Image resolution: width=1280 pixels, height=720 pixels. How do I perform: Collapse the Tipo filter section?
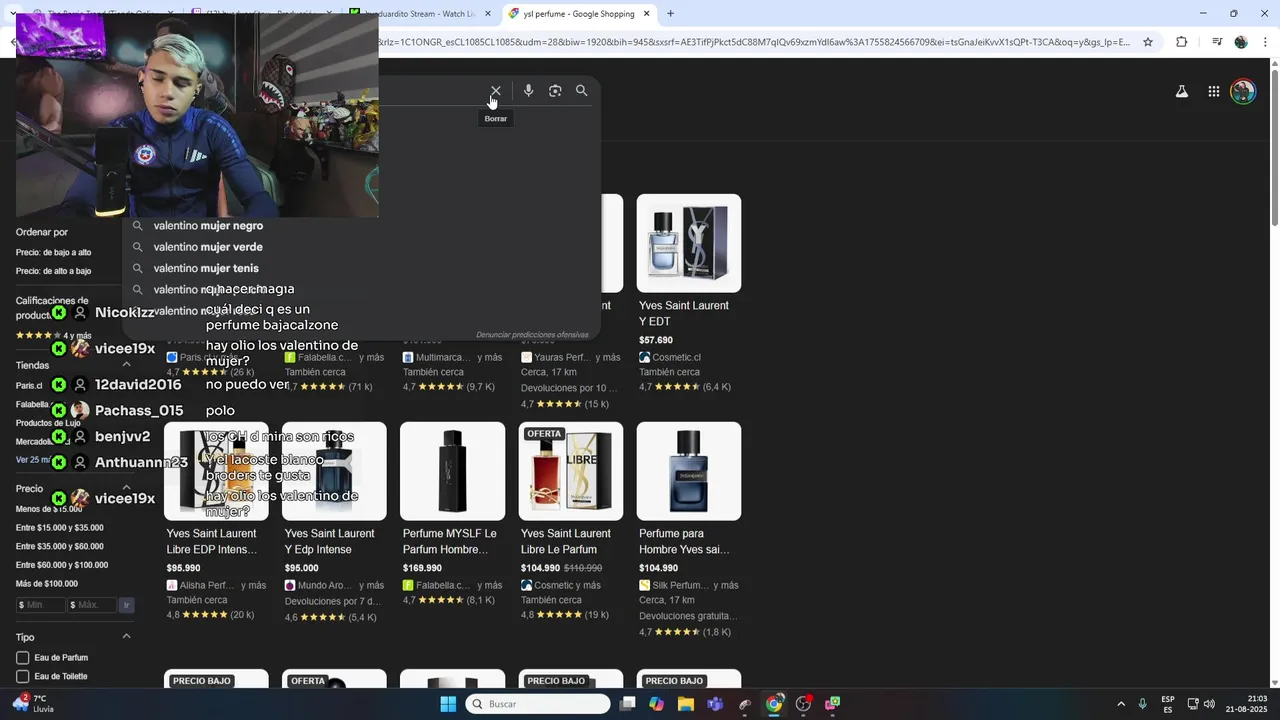click(x=127, y=637)
